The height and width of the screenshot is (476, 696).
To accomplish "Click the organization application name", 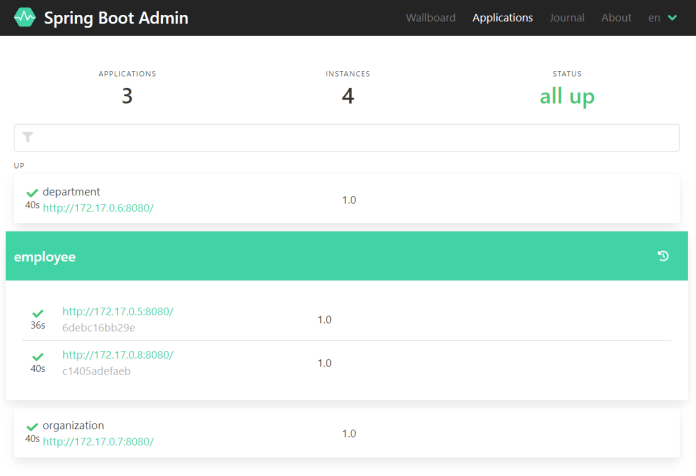I will click(x=73, y=425).
